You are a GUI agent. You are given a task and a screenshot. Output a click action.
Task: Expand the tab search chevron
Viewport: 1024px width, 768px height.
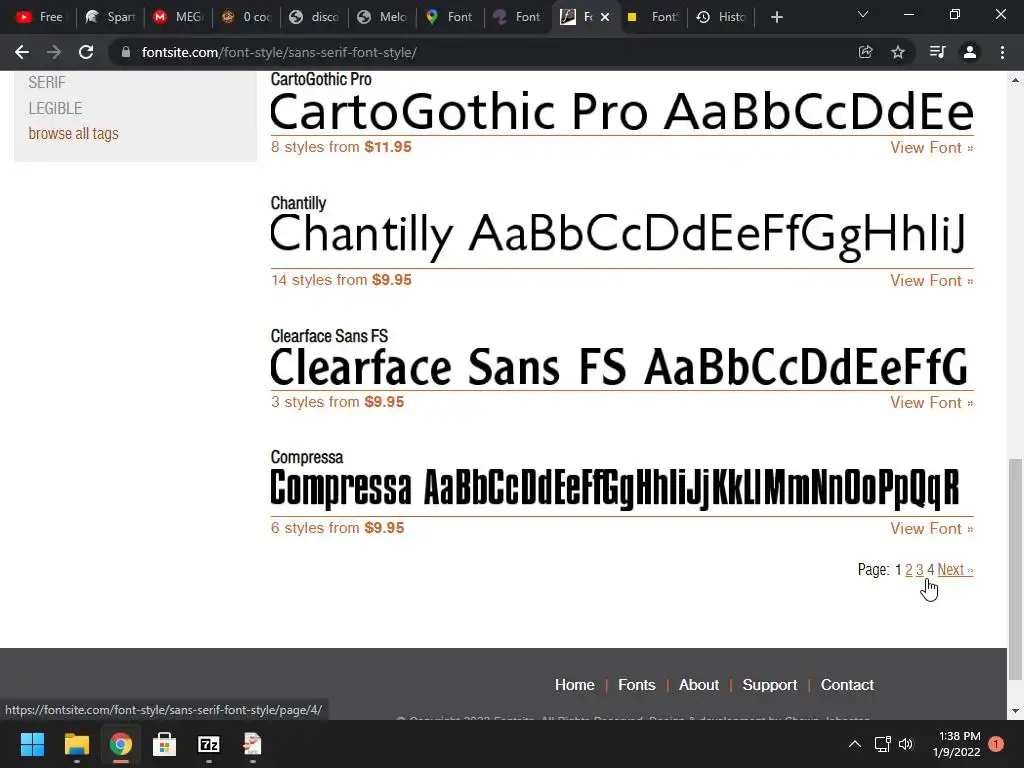[x=863, y=14]
